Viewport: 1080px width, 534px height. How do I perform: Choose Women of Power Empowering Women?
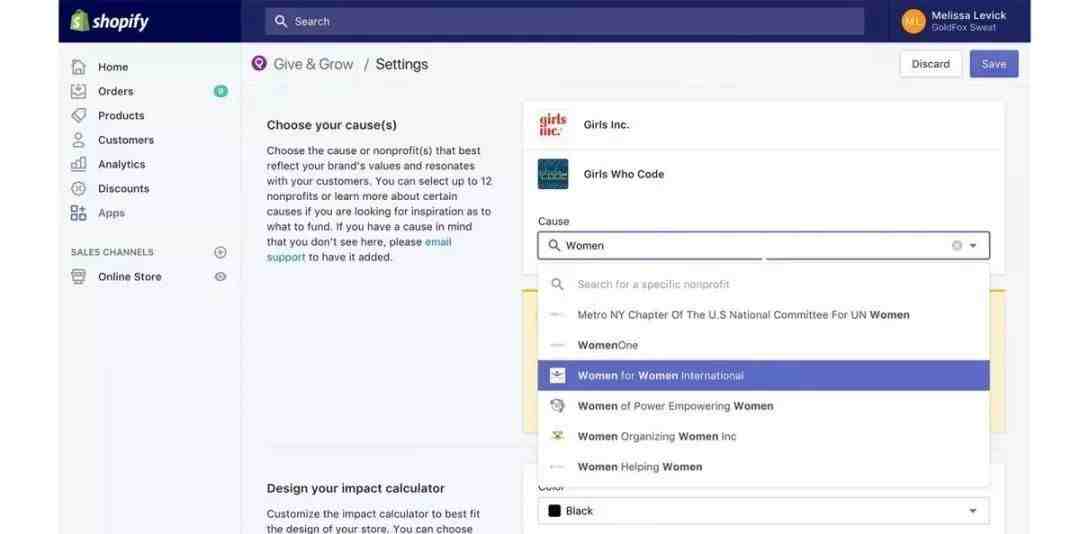pyautogui.click(x=763, y=406)
